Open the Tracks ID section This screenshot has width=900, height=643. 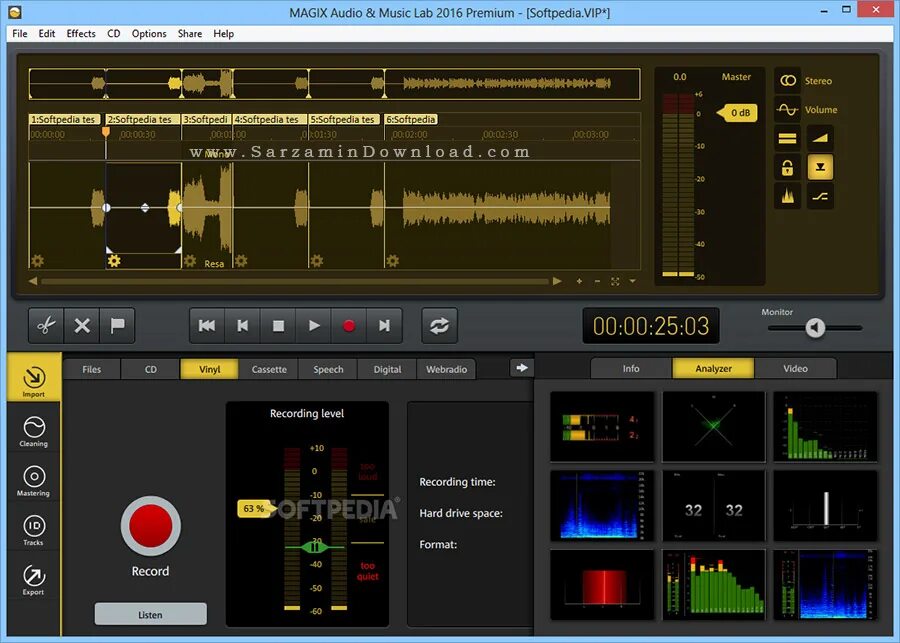[x=33, y=530]
